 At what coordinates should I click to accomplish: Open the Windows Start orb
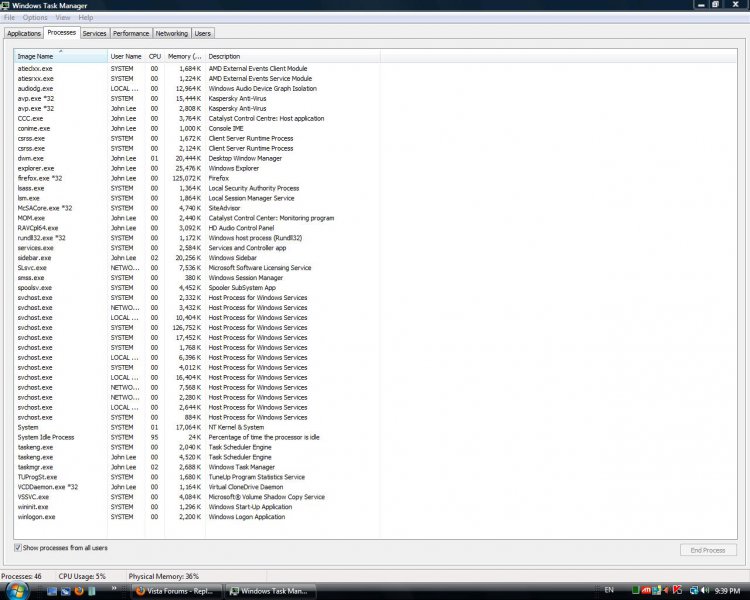coord(18,590)
